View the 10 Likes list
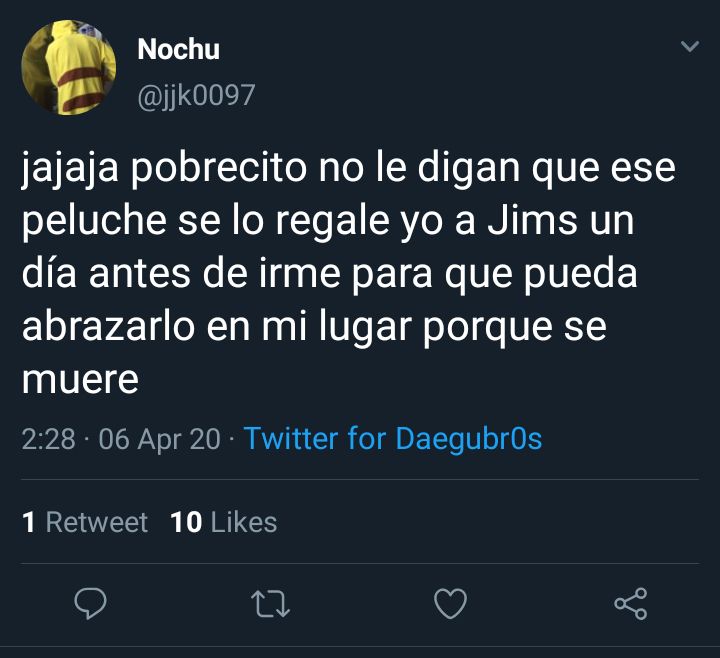Image resolution: width=720 pixels, height=658 pixels. click(224, 522)
